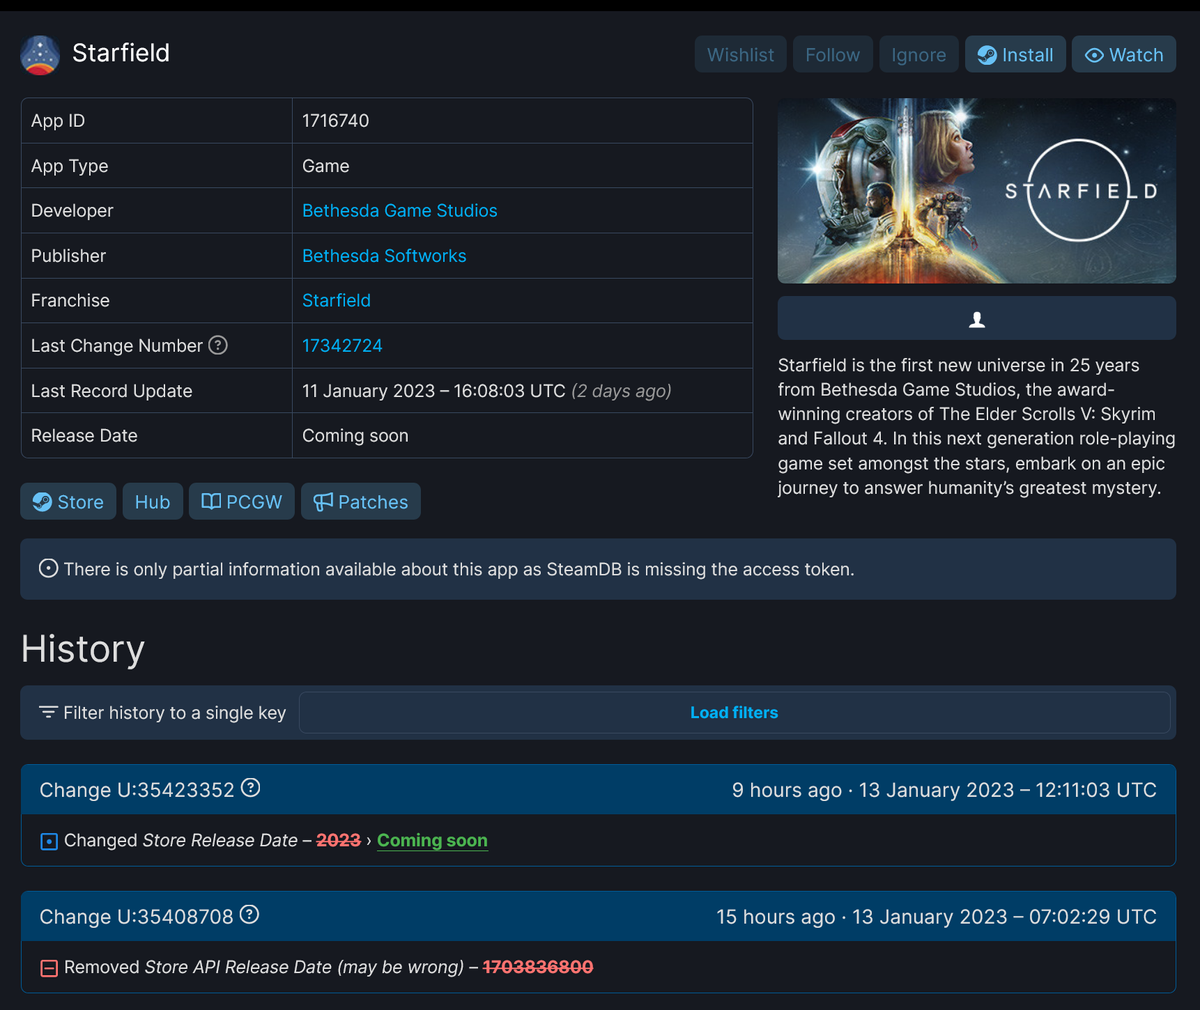Open the Hub button
The image size is (1200, 1010).
tap(153, 502)
